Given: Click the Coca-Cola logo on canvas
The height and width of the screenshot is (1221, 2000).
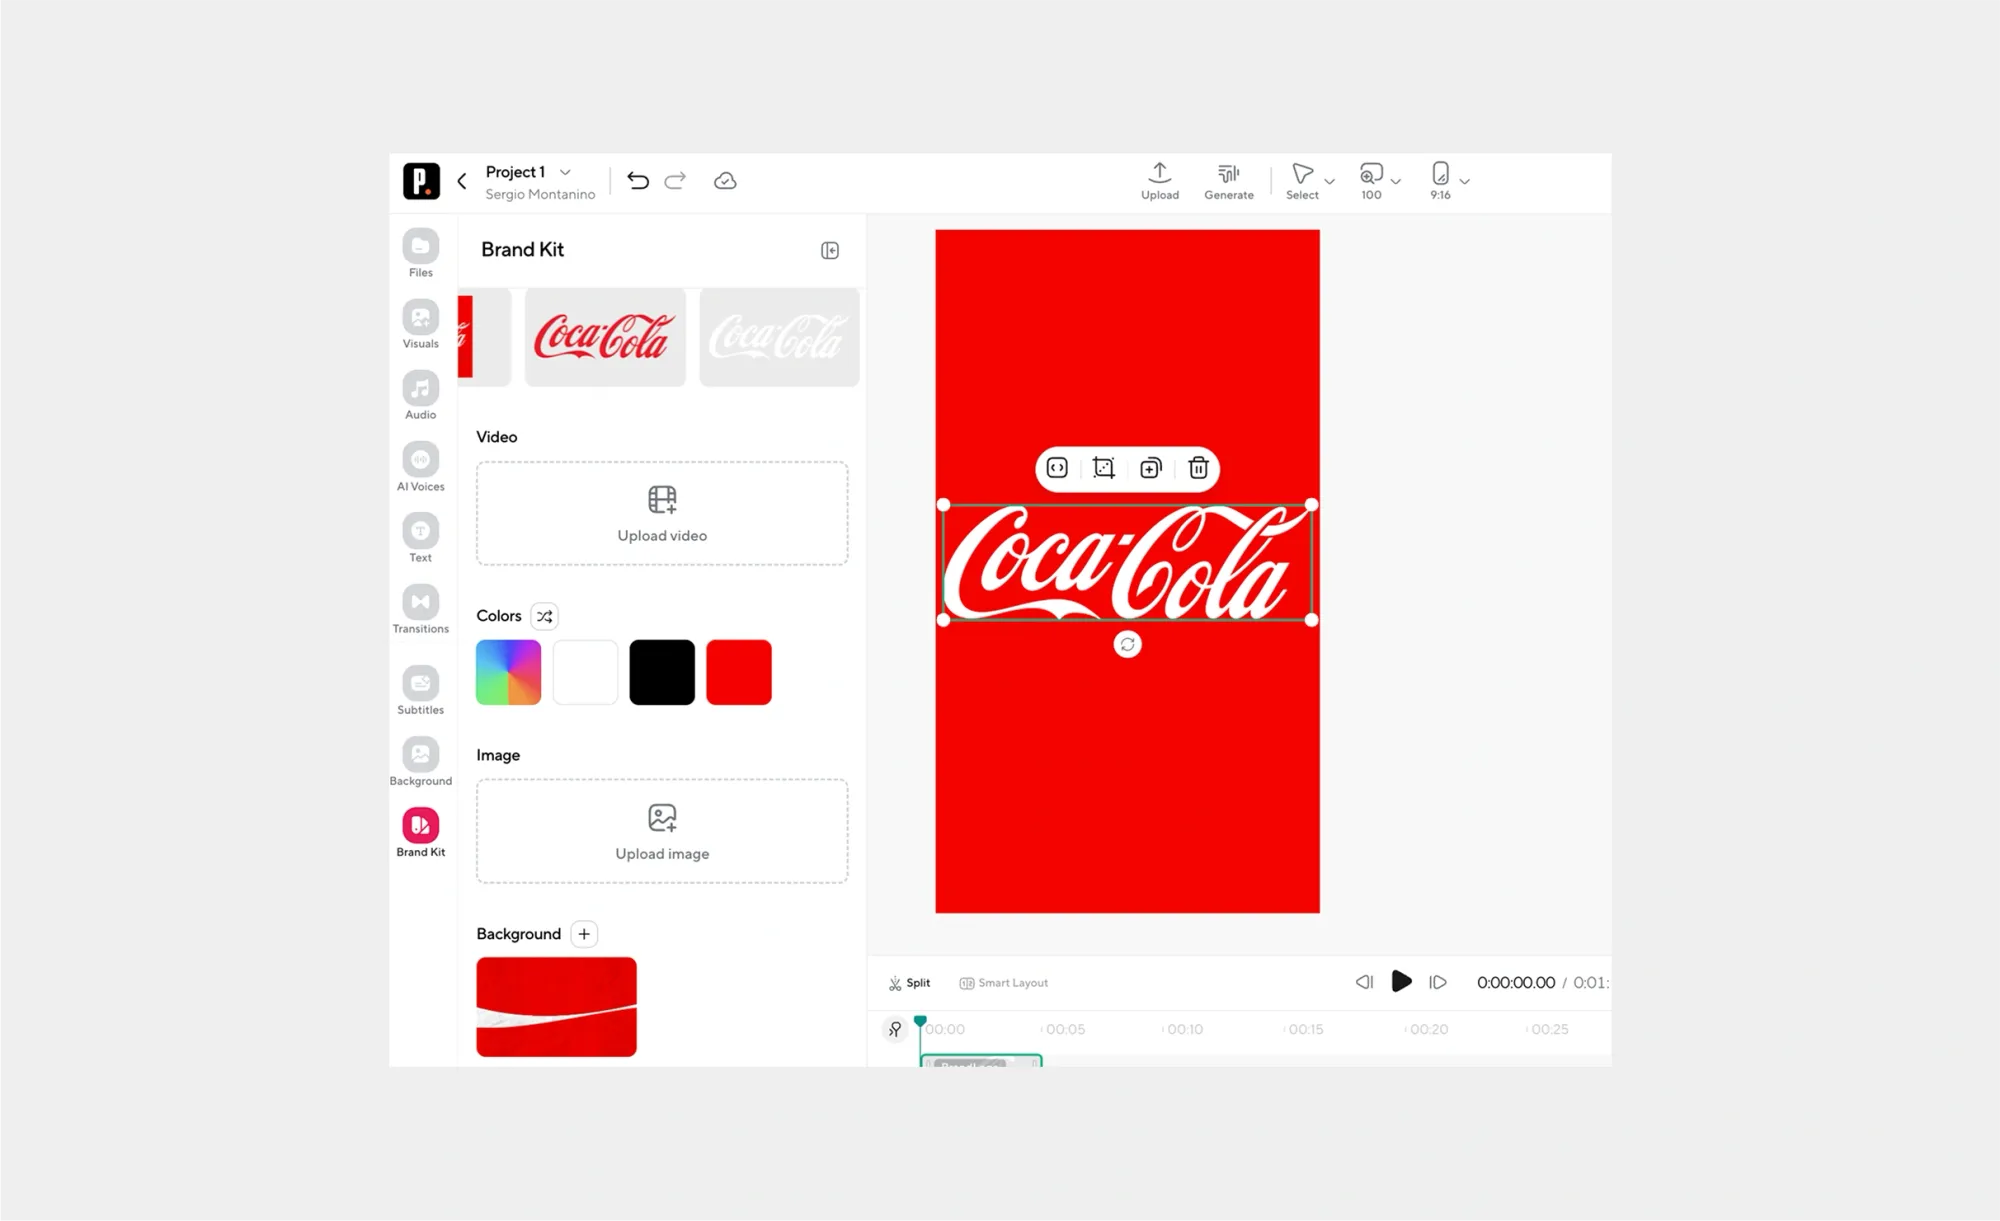Looking at the screenshot, I should [x=1127, y=563].
